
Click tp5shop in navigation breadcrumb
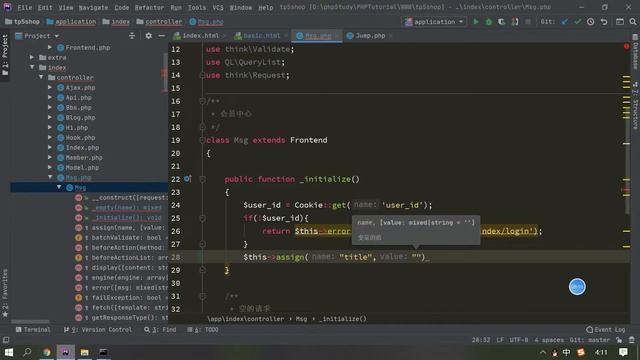click(x=22, y=22)
